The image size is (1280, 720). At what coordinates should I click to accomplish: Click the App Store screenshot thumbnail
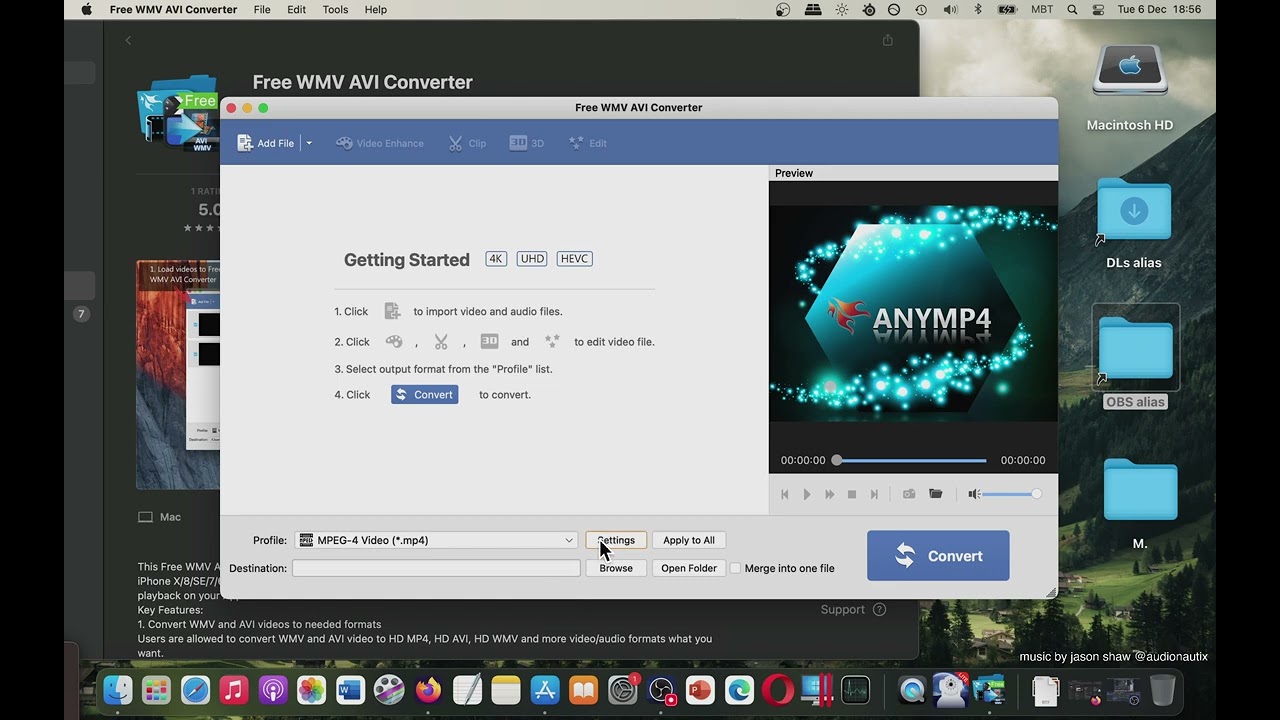(x=178, y=375)
